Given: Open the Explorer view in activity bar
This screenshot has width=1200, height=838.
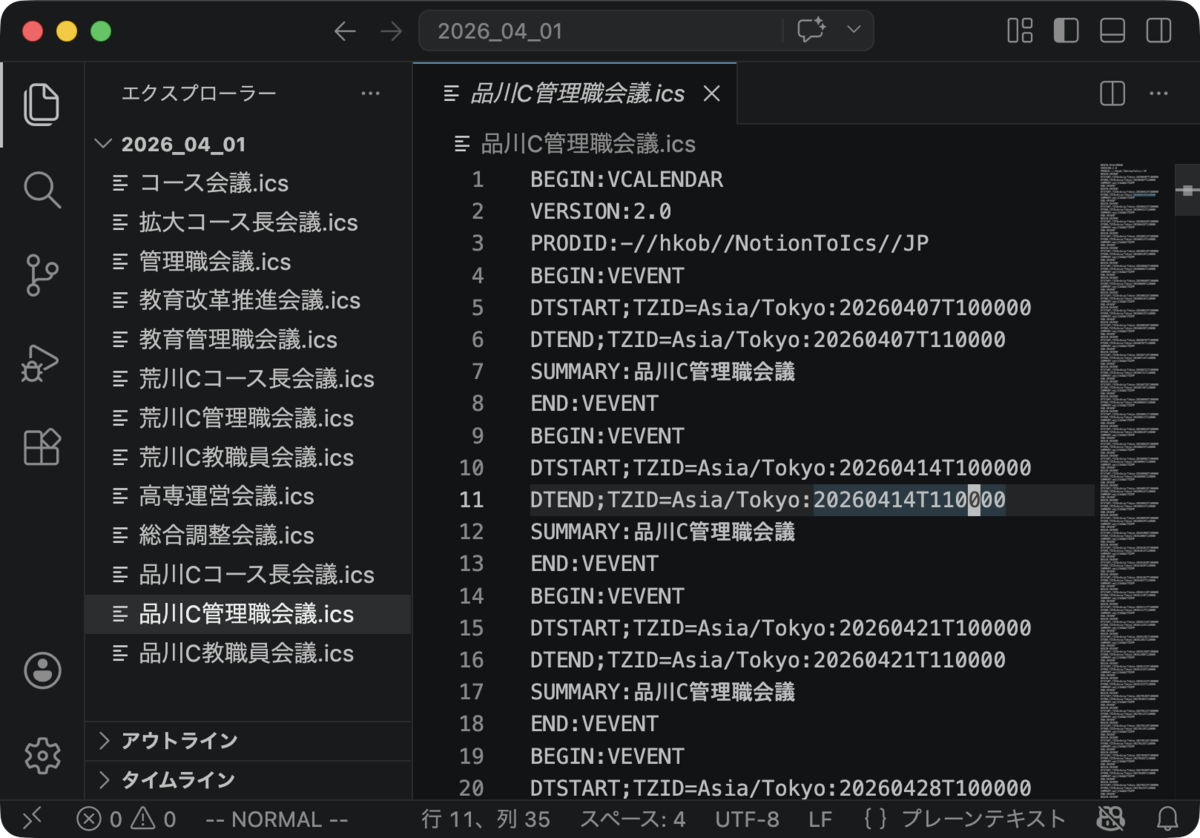Looking at the screenshot, I should click(x=42, y=104).
